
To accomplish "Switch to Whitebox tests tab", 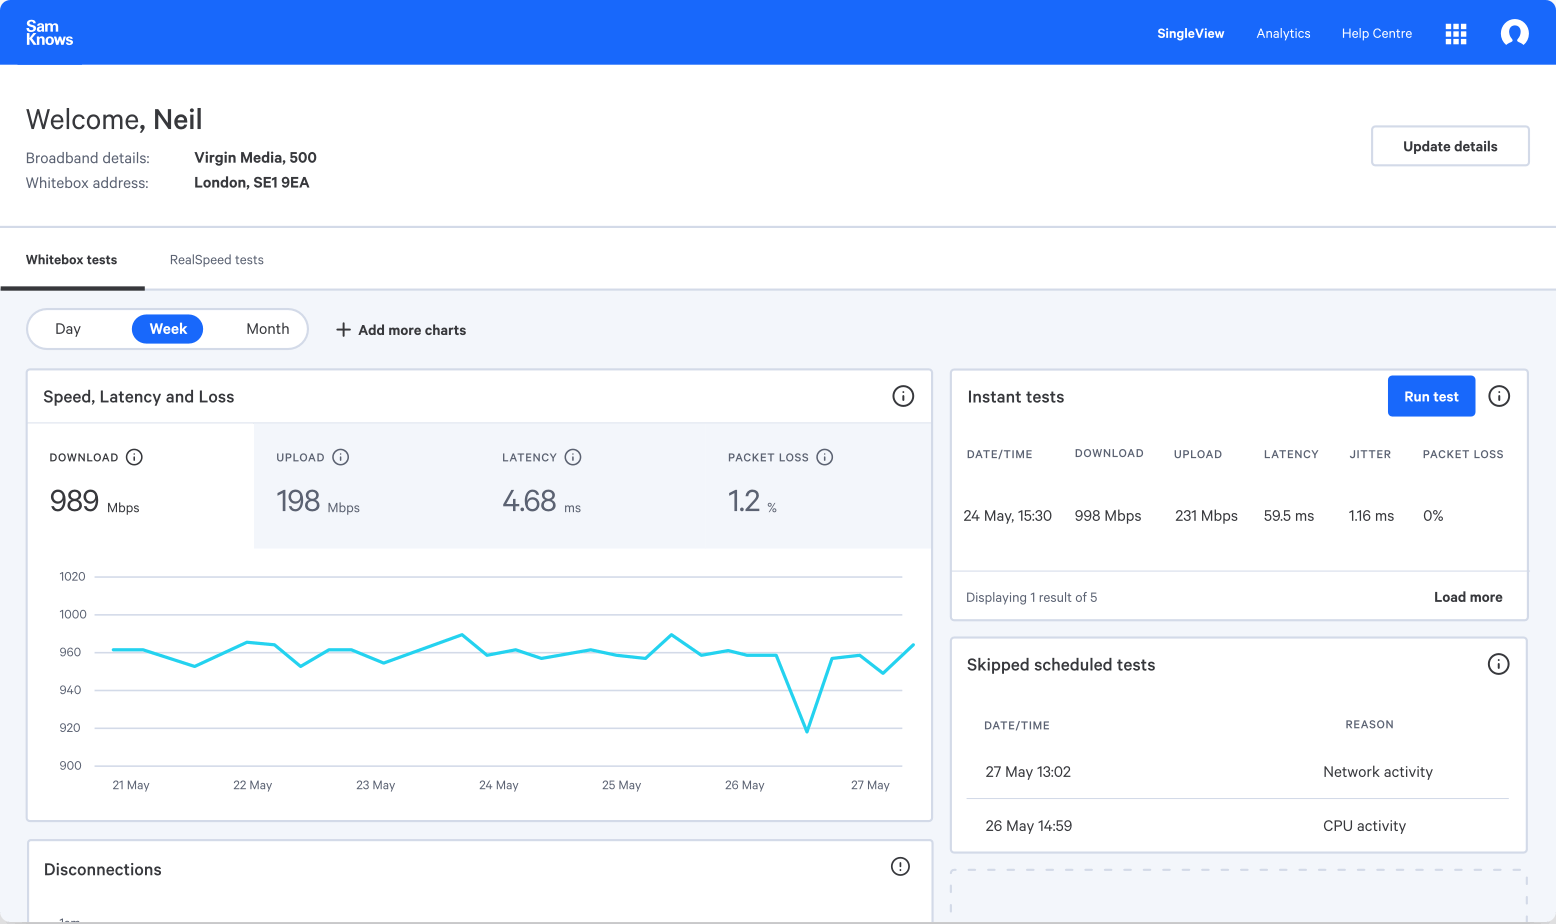I will click(x=72, y=260).
